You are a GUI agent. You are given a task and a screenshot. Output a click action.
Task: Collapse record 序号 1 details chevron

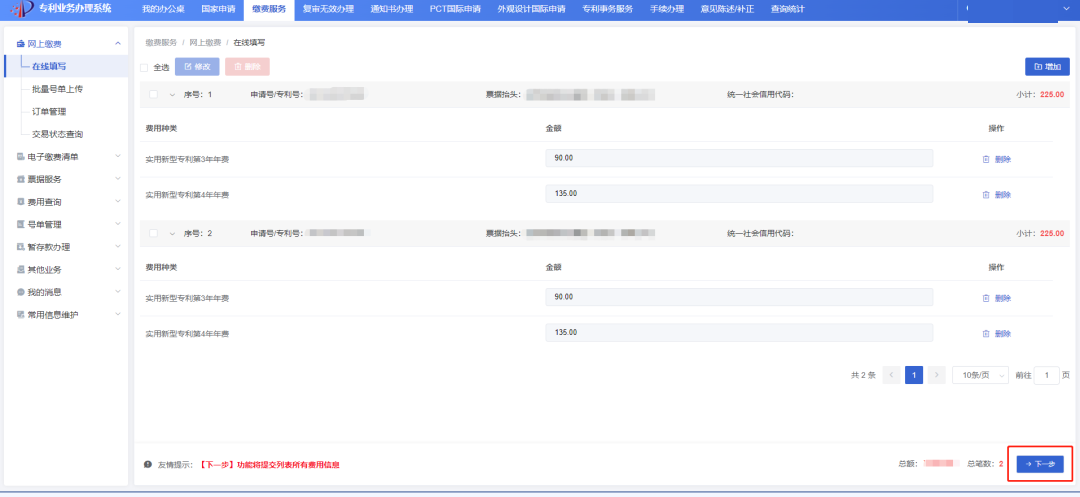[x=172, y=94]
